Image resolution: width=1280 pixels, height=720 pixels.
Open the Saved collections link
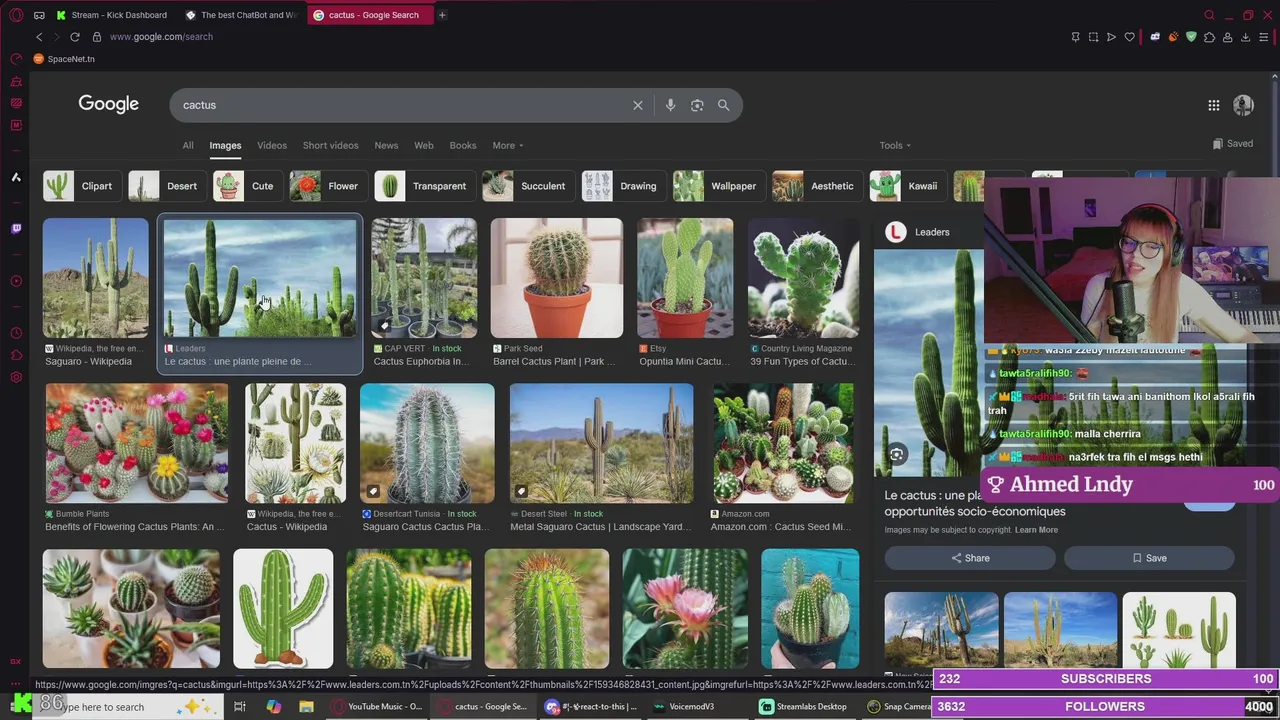click(1232, 144)
